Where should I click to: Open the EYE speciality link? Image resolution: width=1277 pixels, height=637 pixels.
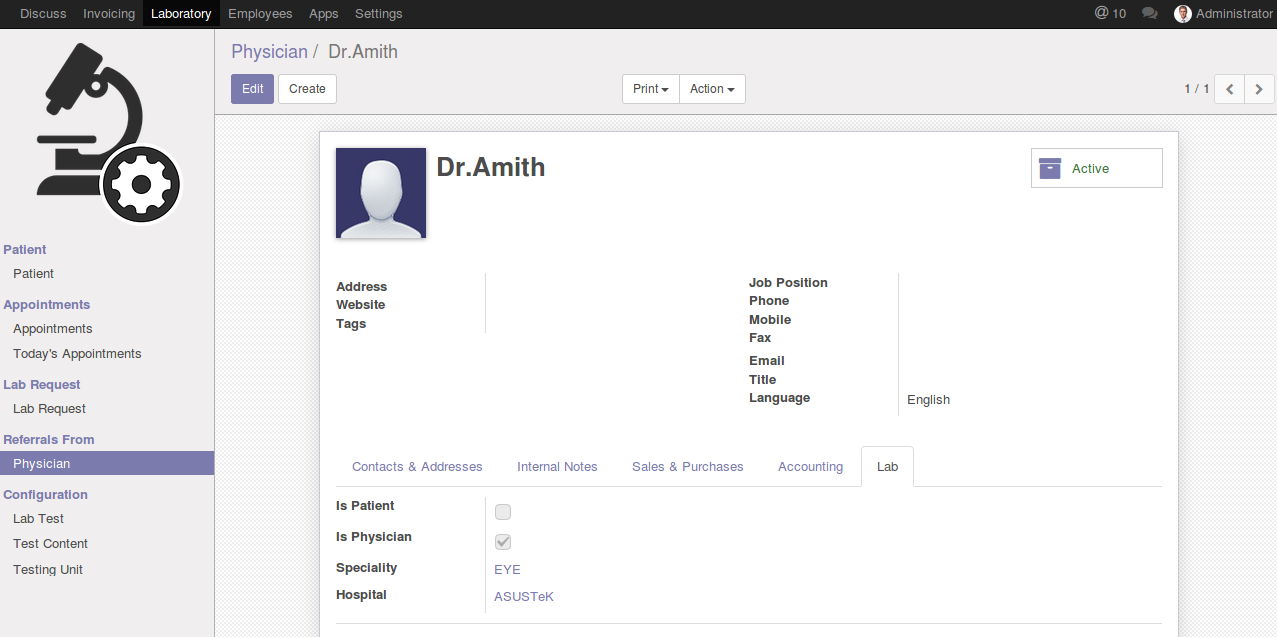point(507,570)
